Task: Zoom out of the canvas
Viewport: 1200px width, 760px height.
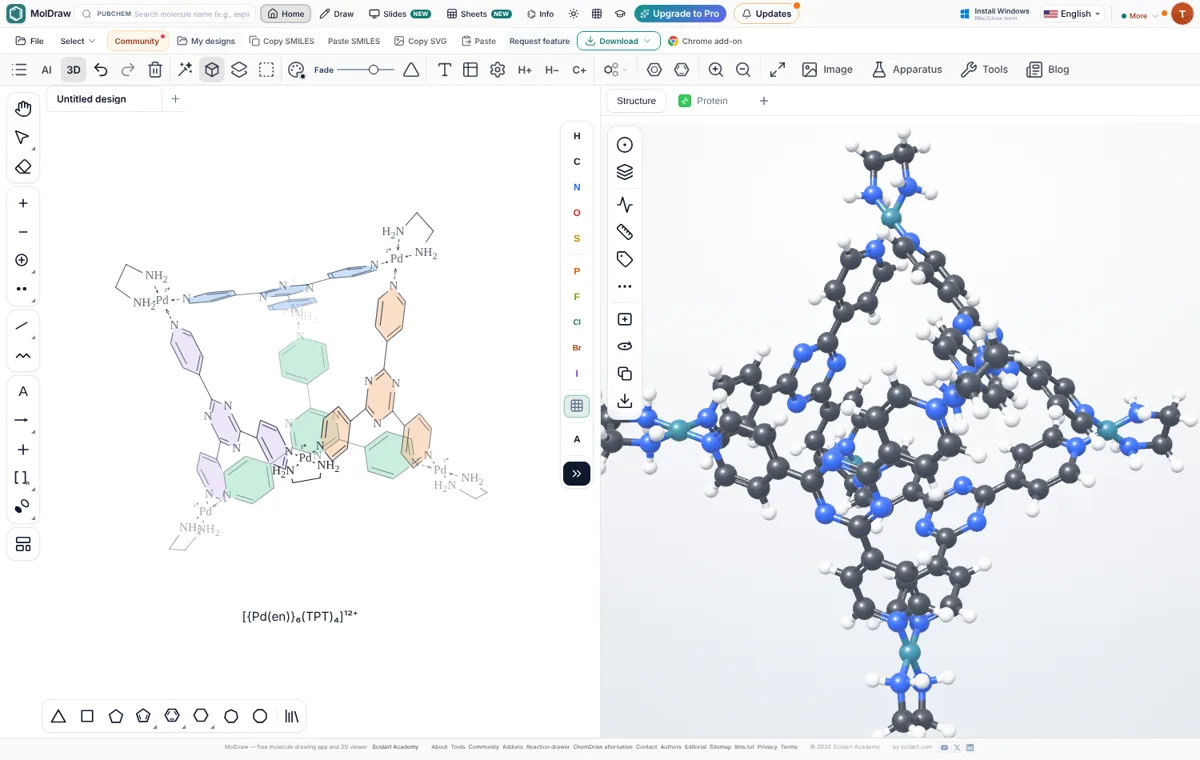Action: (x=743, y=70)
